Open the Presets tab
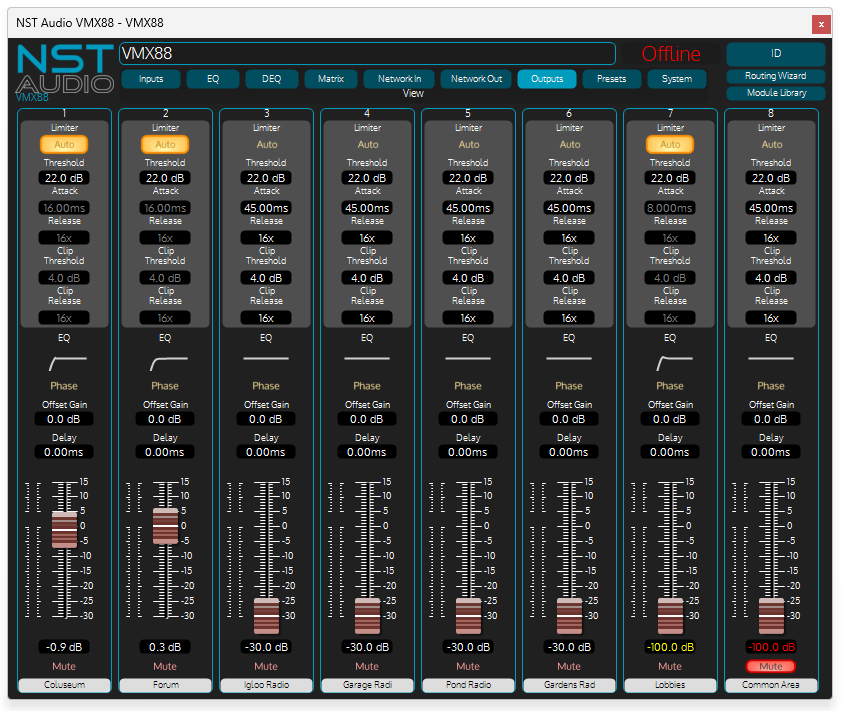Image resolution: width=842 pixels, height=711 pixels. pyautogui.click(x=611, y=79)
